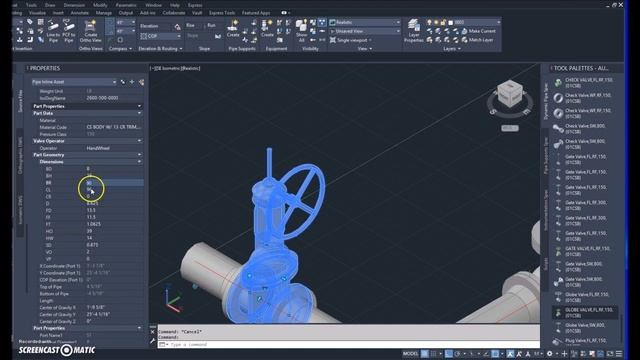Viewport: 640px width, 360px height.
Task: Click the slope toggle icon next to Slope field
Action: pos(218,36)
